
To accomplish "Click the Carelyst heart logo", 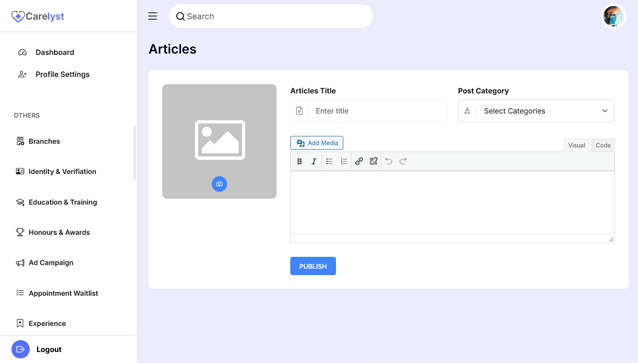I will (18, 16).
